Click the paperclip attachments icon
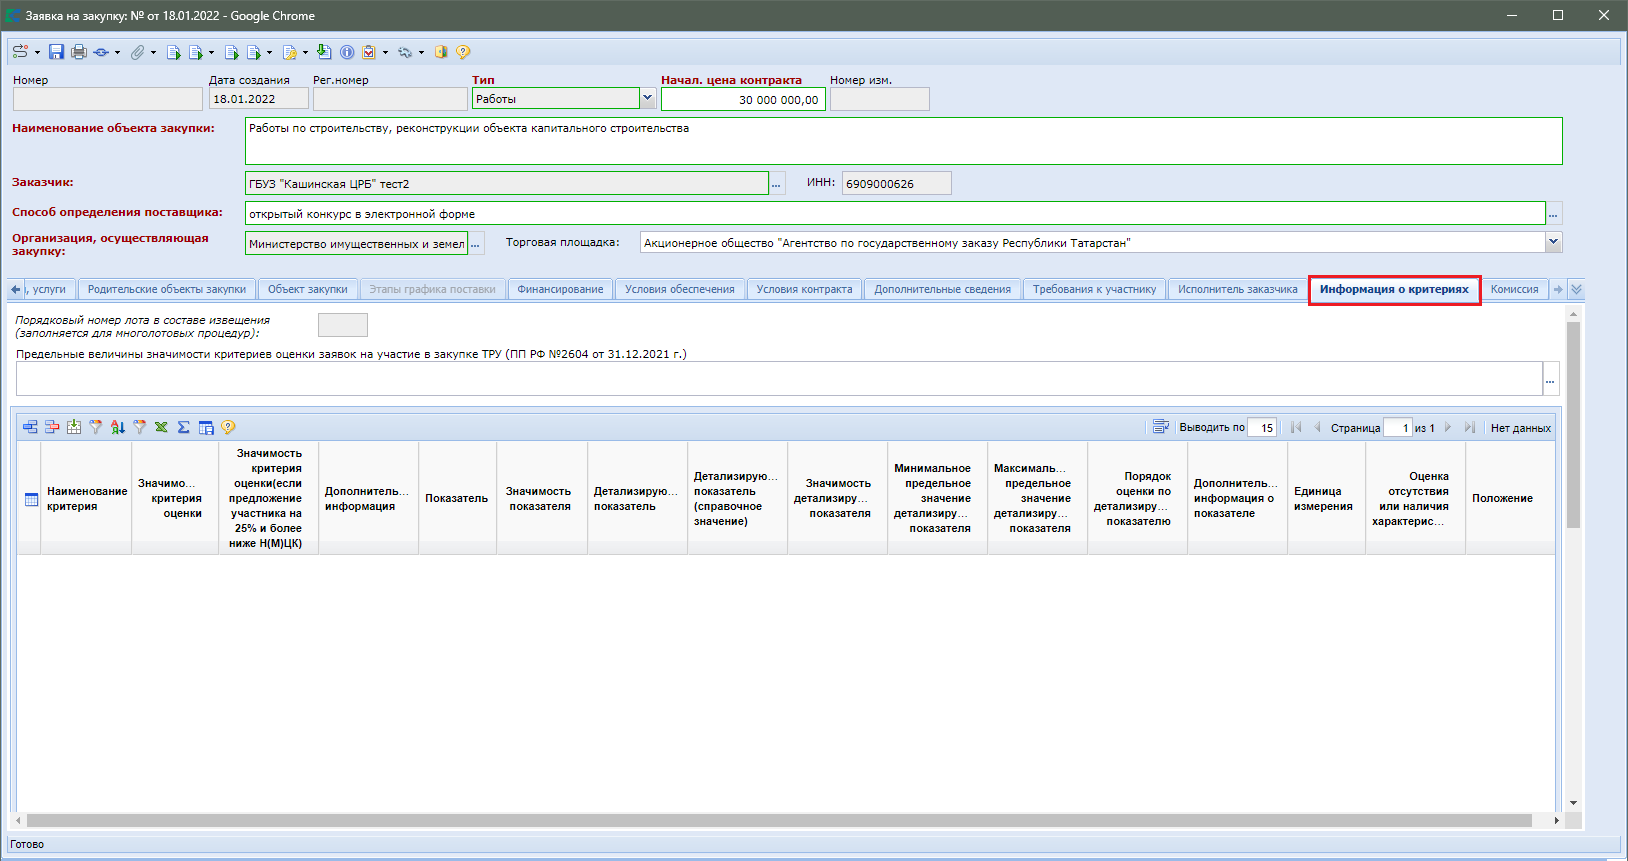The width and height of the screenshot is (1628, 861). pyautogui.click(x=138, y=52)
